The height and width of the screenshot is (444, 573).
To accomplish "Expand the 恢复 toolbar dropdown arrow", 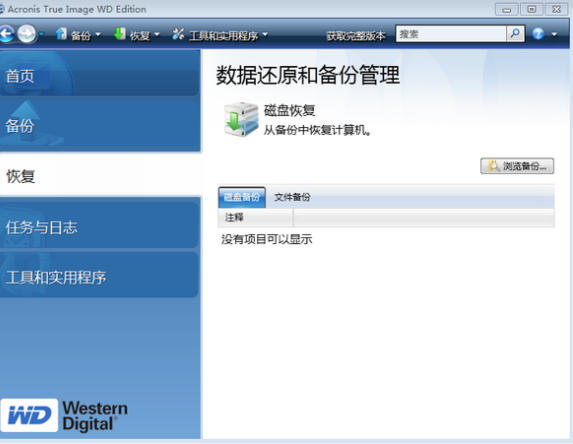I will pos(157,35).
